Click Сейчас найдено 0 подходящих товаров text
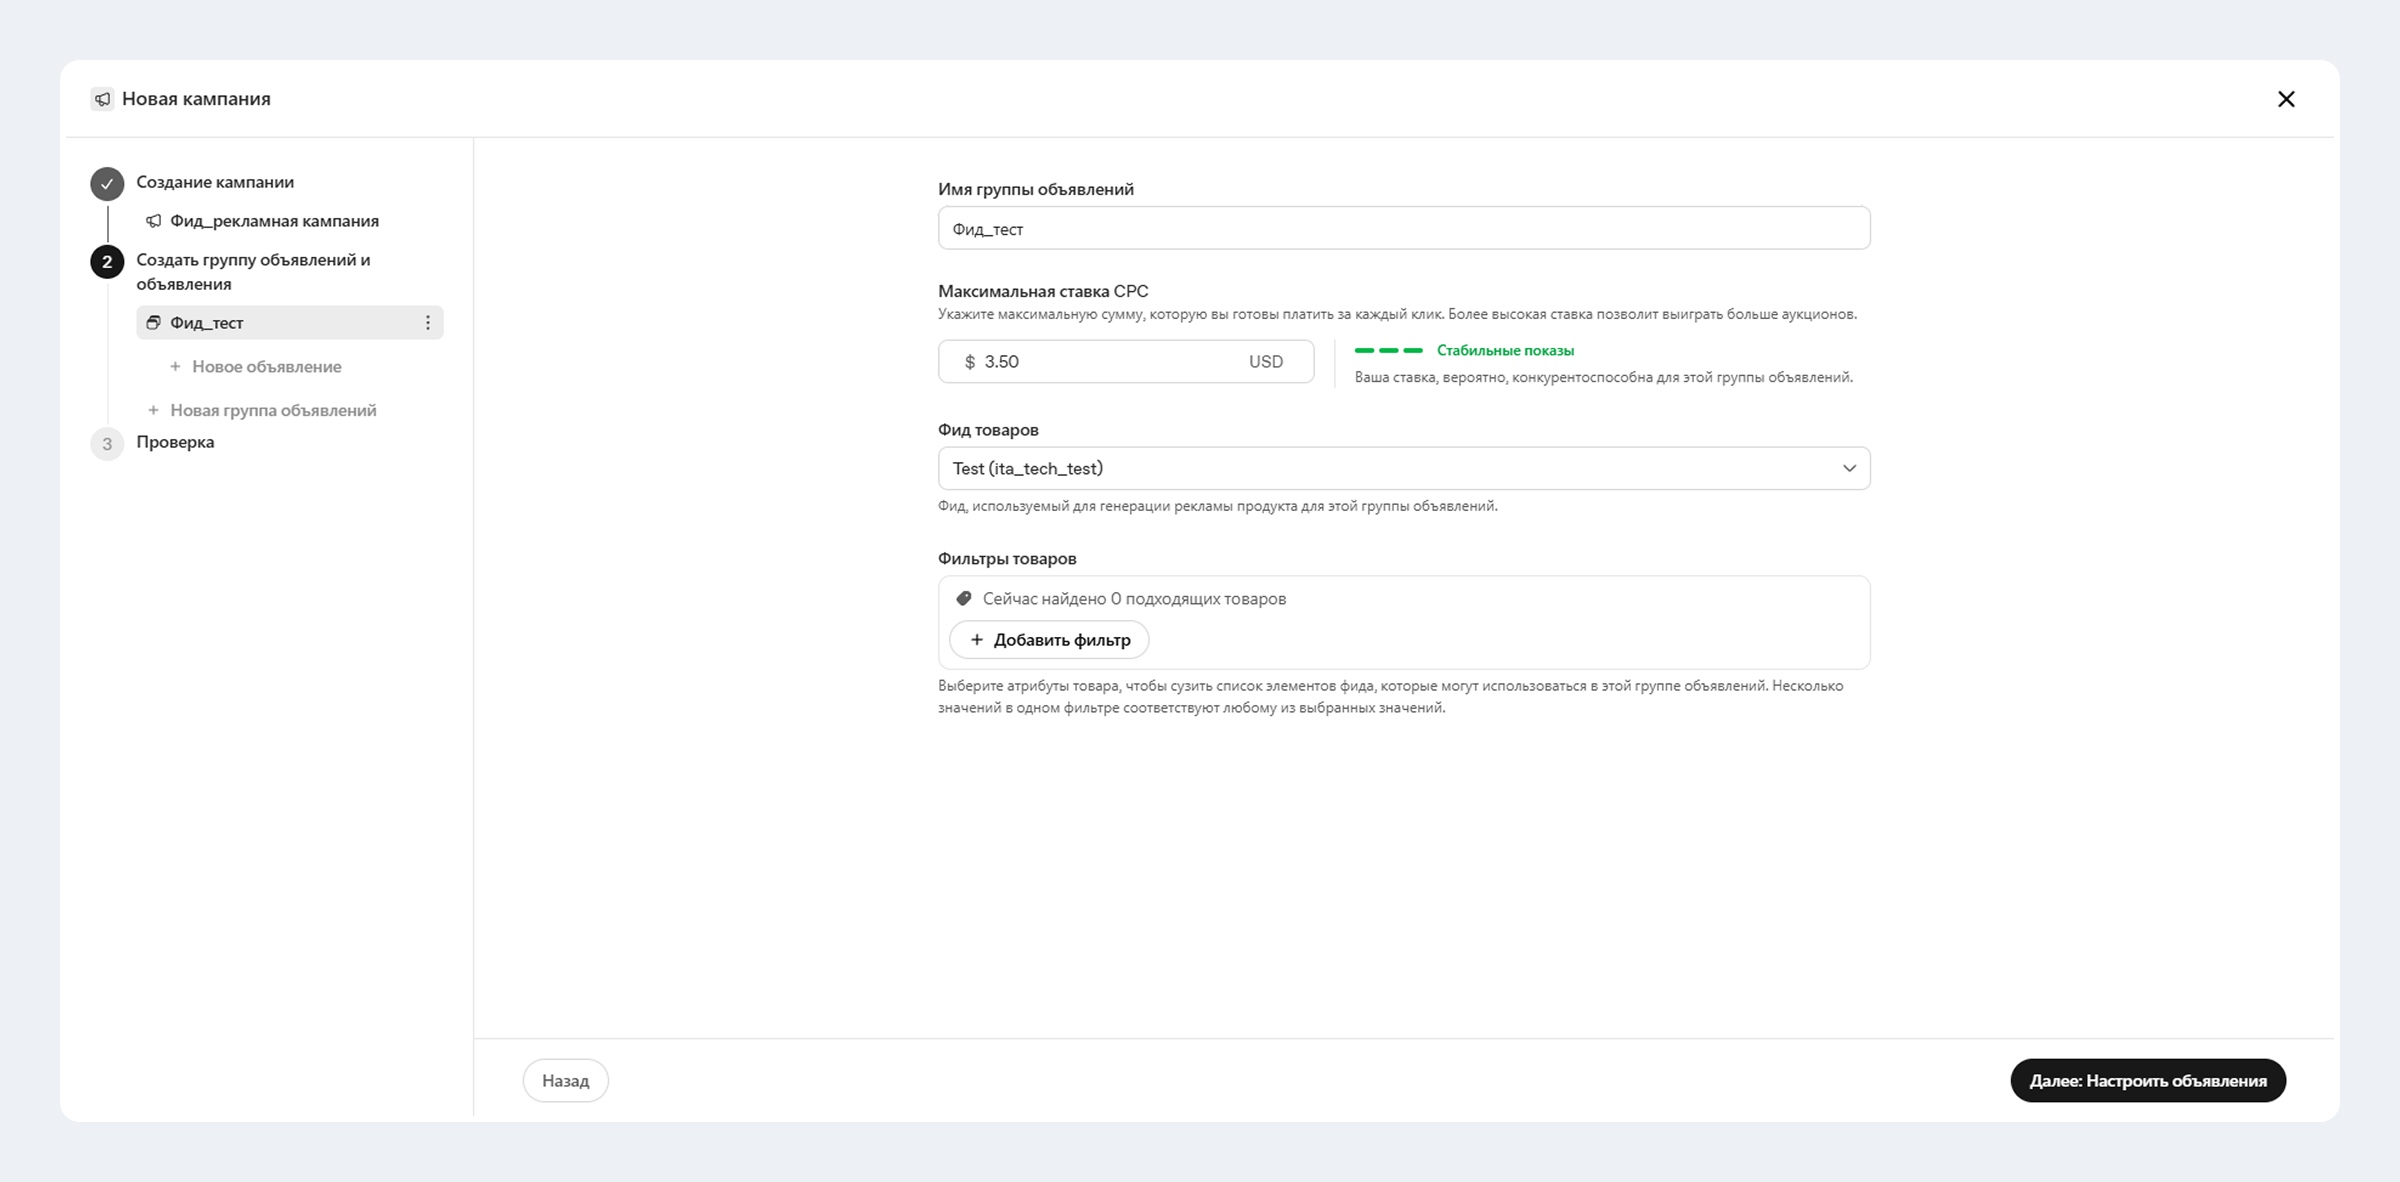The height and width of the screenshot is (1182, 2400). [1134, 599]
